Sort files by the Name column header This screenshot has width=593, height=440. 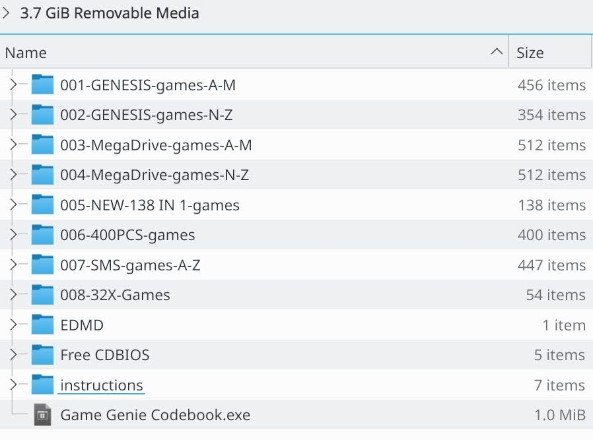click(x=254, y=52)
